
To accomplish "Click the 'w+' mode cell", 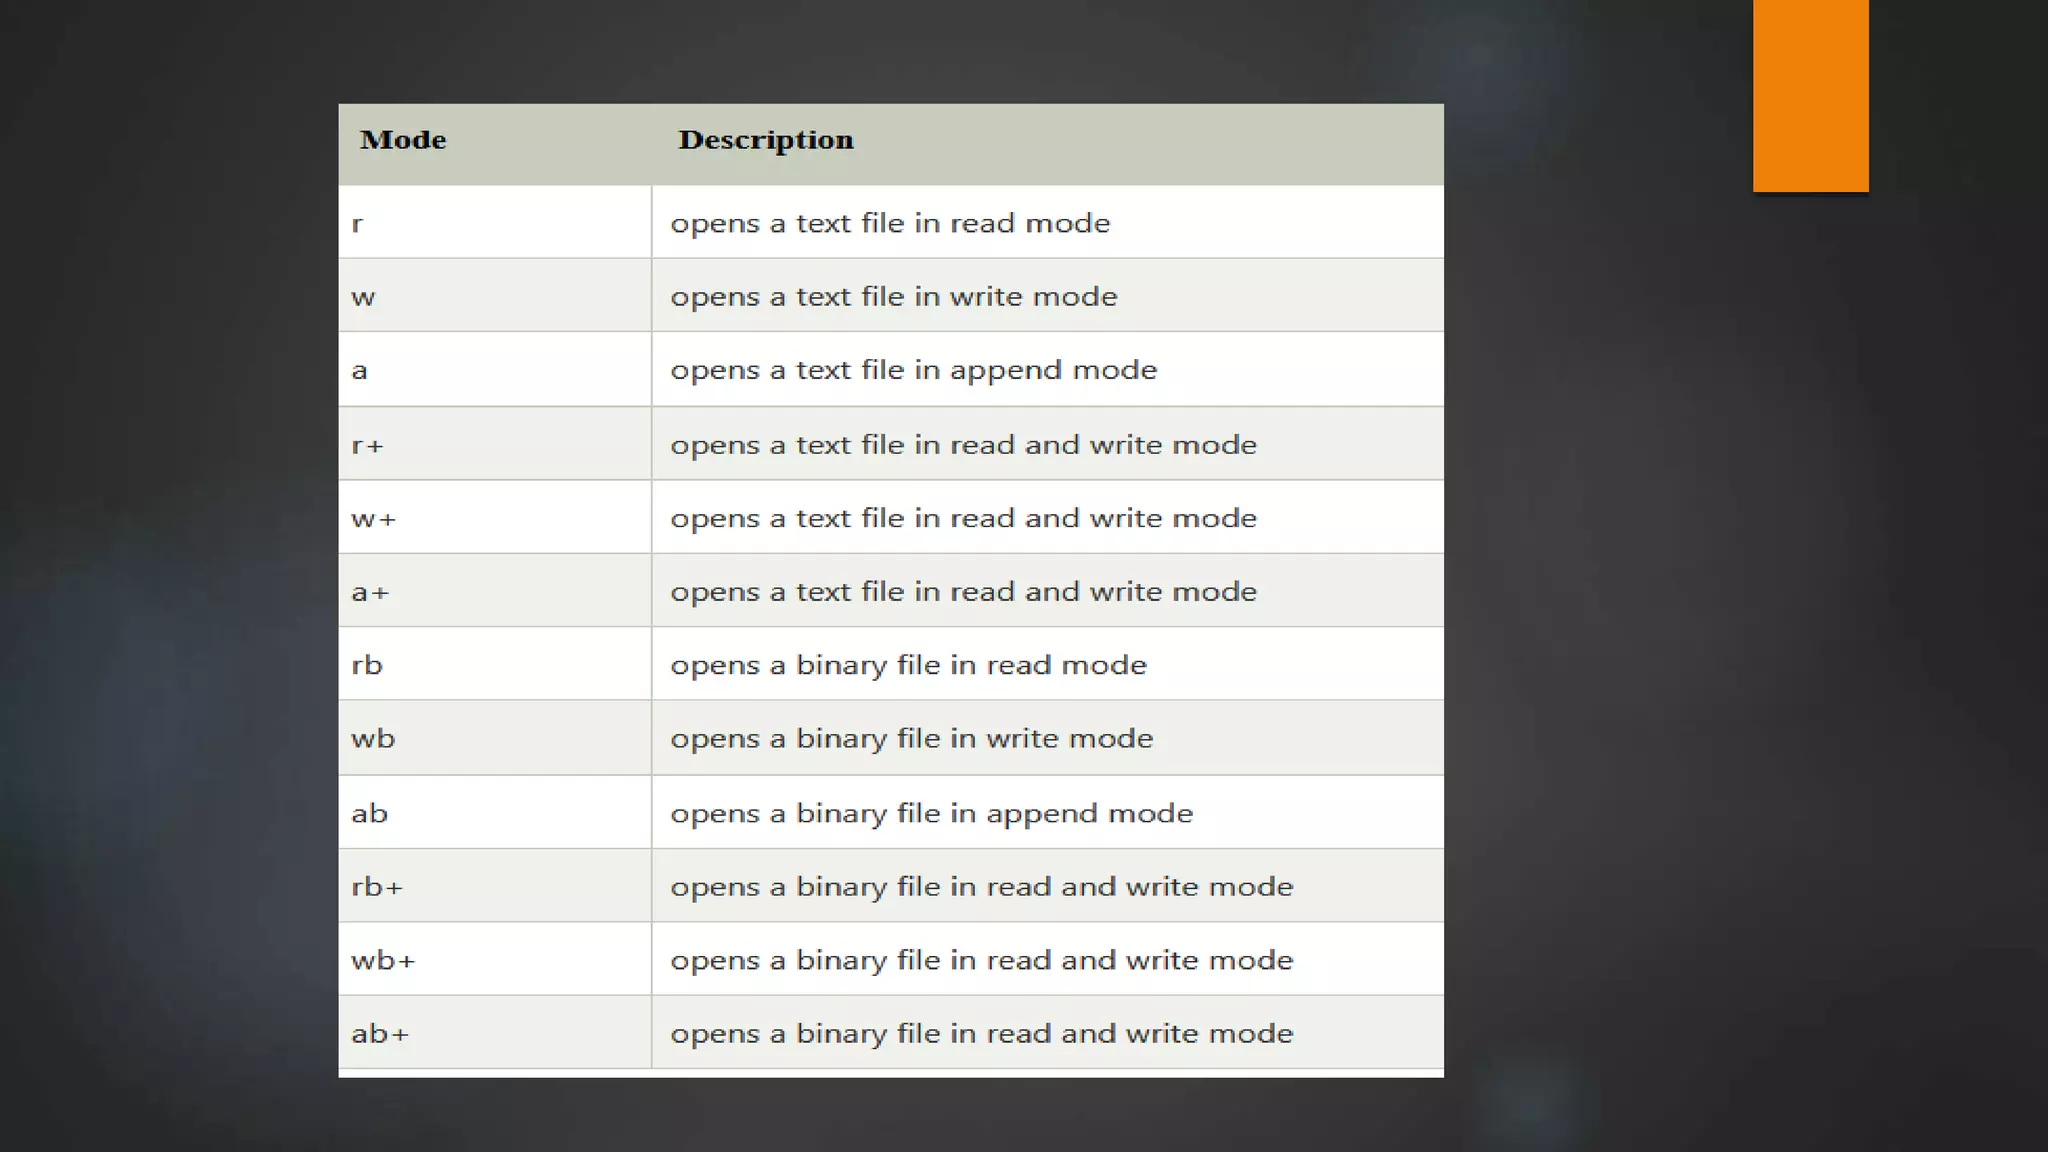I will tap(373, 519).
